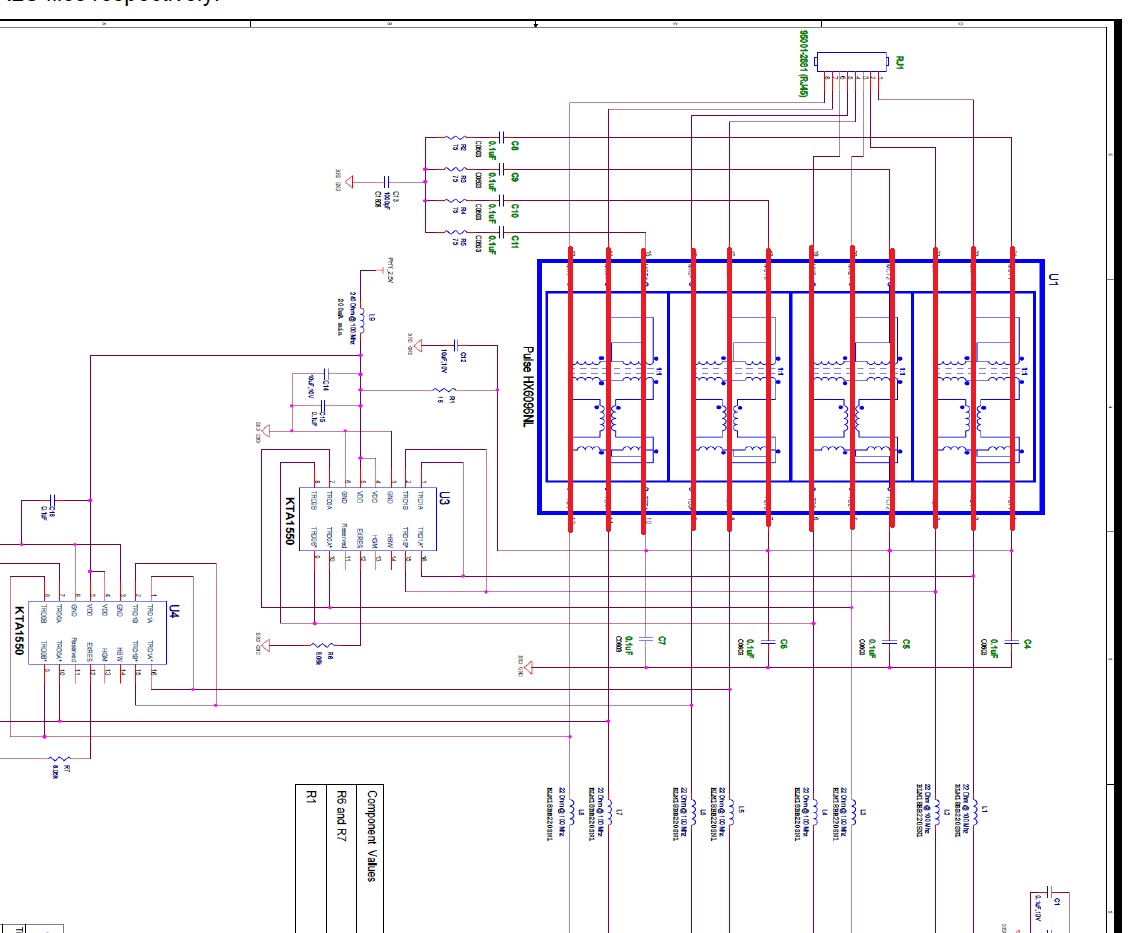
Task: Select the KTA1550 name of chip U3
Action: pyautogui.click(x=289, y=521)
